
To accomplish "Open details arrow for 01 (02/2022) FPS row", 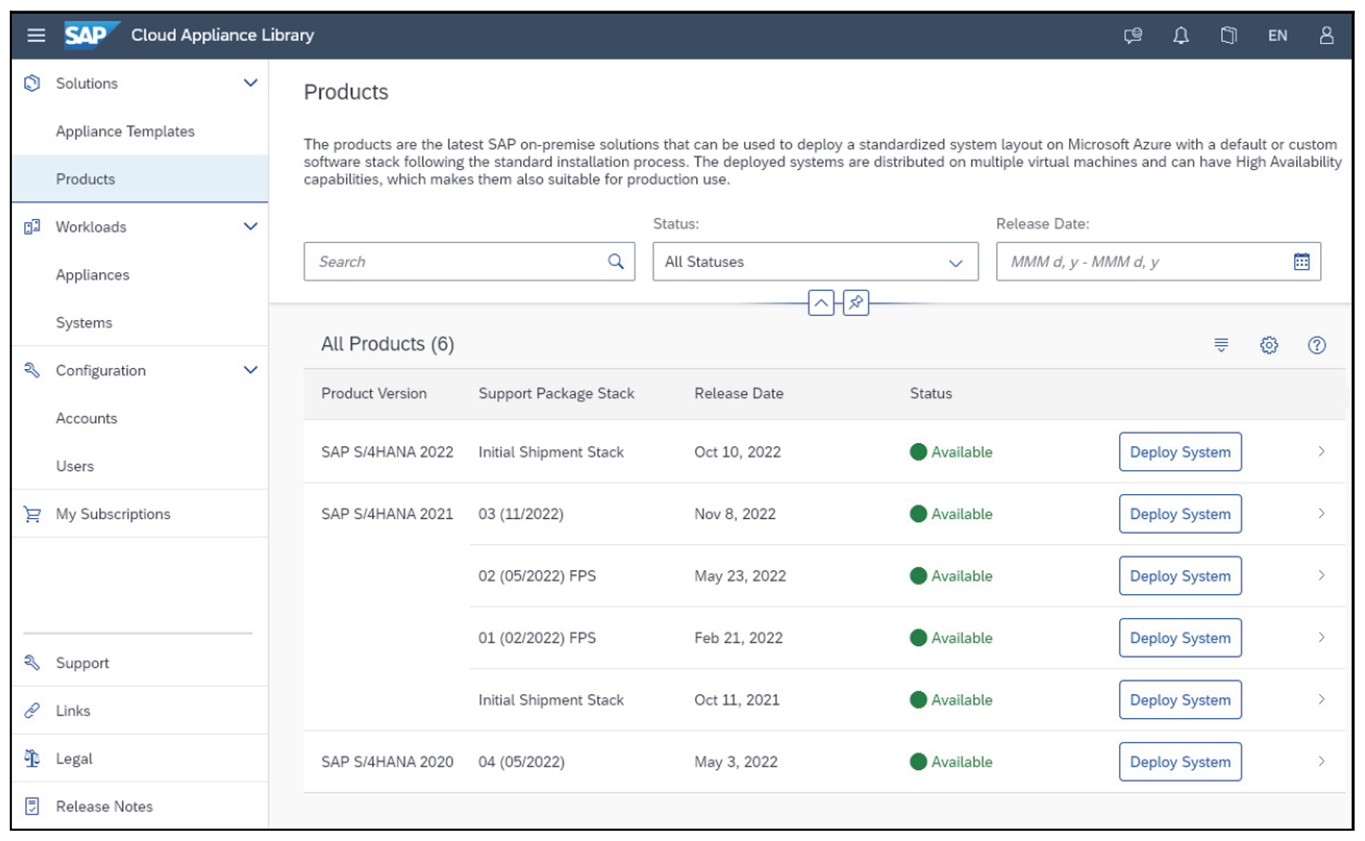I will tap(1321, 638).
